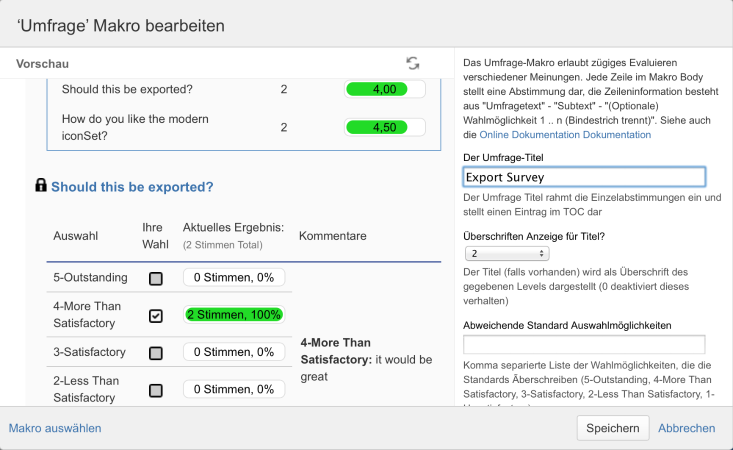Click the 2 Stimmen, 100% result bar
The height and width of the screenshot is (450, 733).
(x=234, y=314)
